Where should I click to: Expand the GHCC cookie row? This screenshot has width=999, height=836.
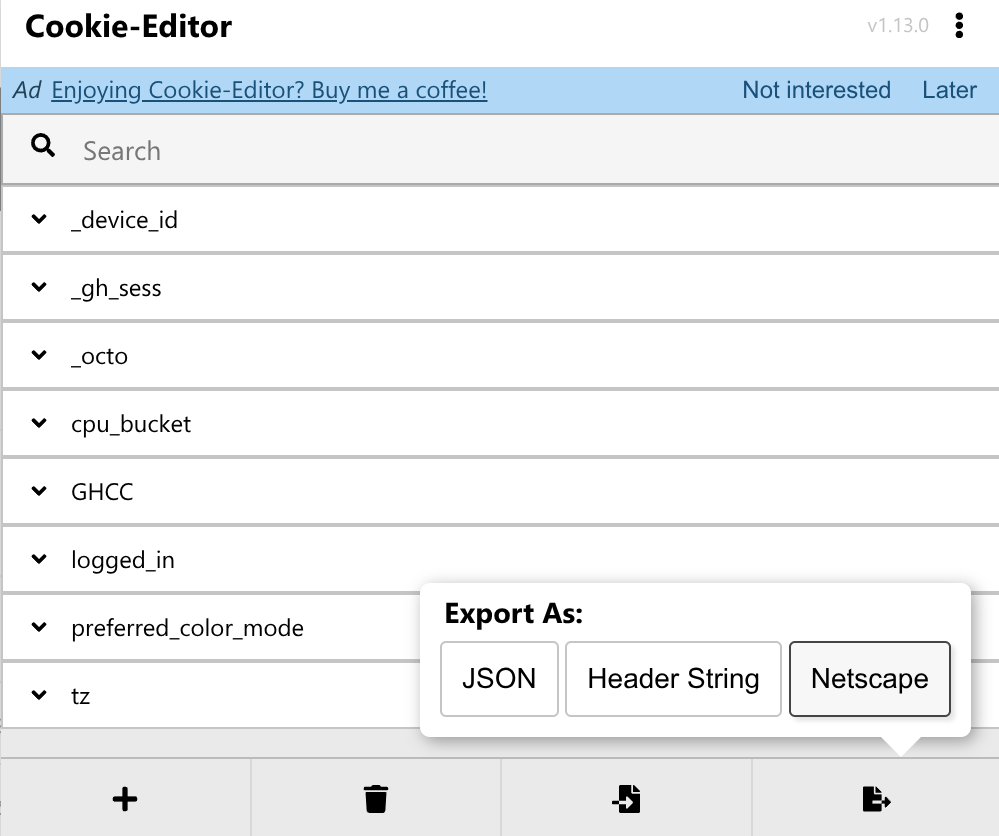pyautogui.click(x=500, y=492)
